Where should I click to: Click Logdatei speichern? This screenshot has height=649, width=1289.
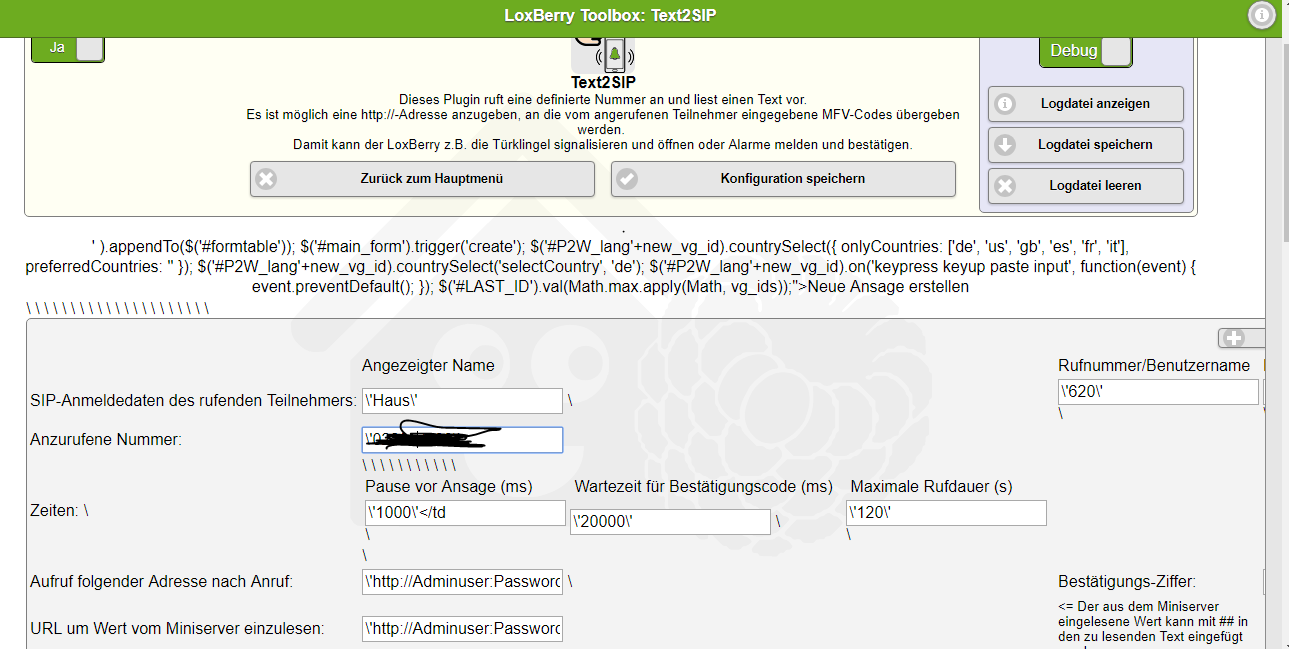click(x=1086, y=145)
